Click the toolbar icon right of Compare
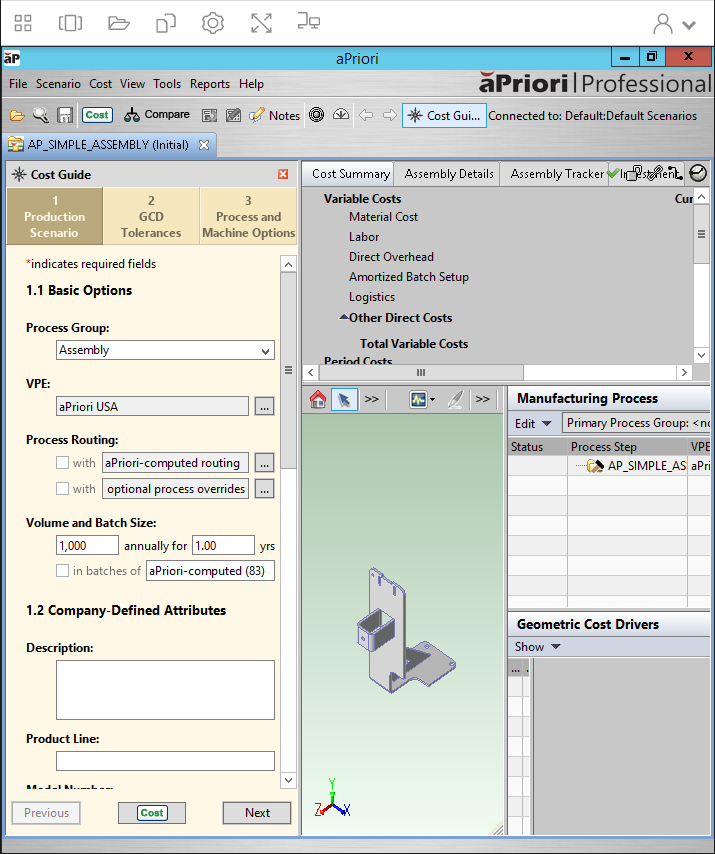 click(x=209, y=115)
